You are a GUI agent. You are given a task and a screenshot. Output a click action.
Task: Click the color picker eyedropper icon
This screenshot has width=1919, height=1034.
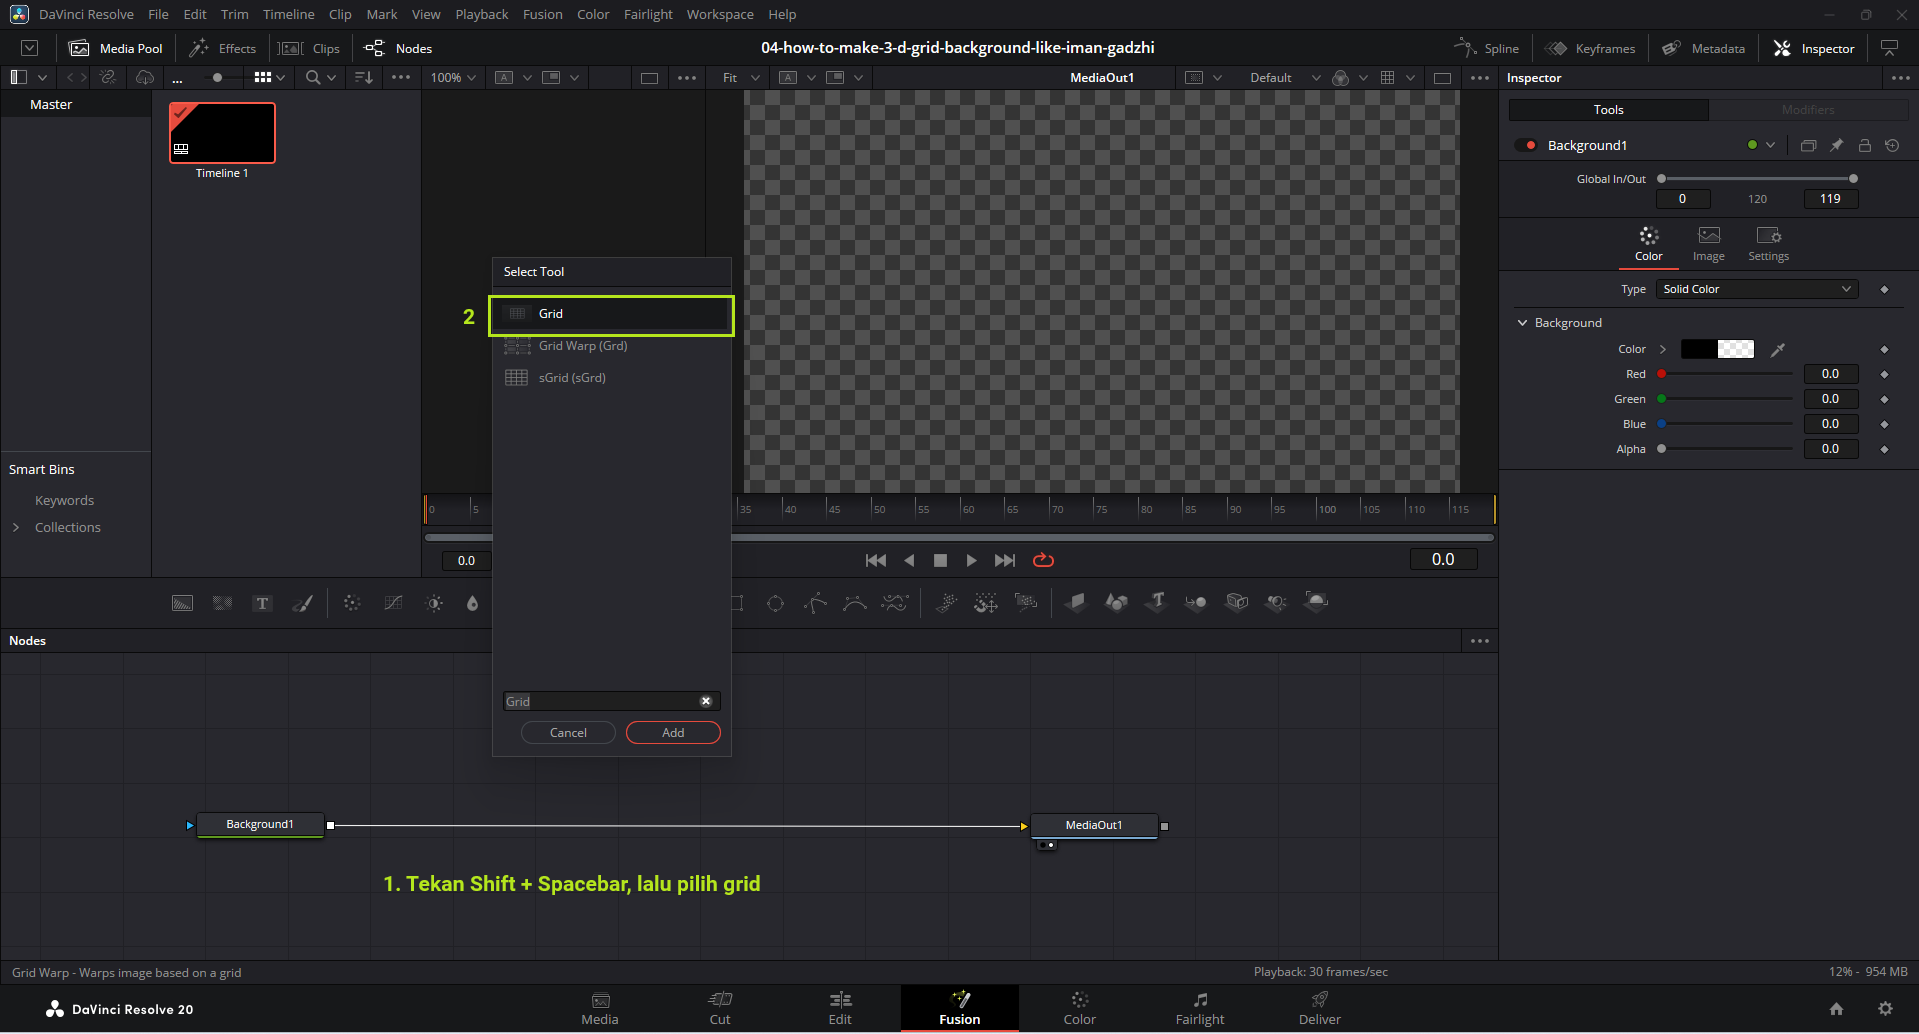click(1777, 349)
